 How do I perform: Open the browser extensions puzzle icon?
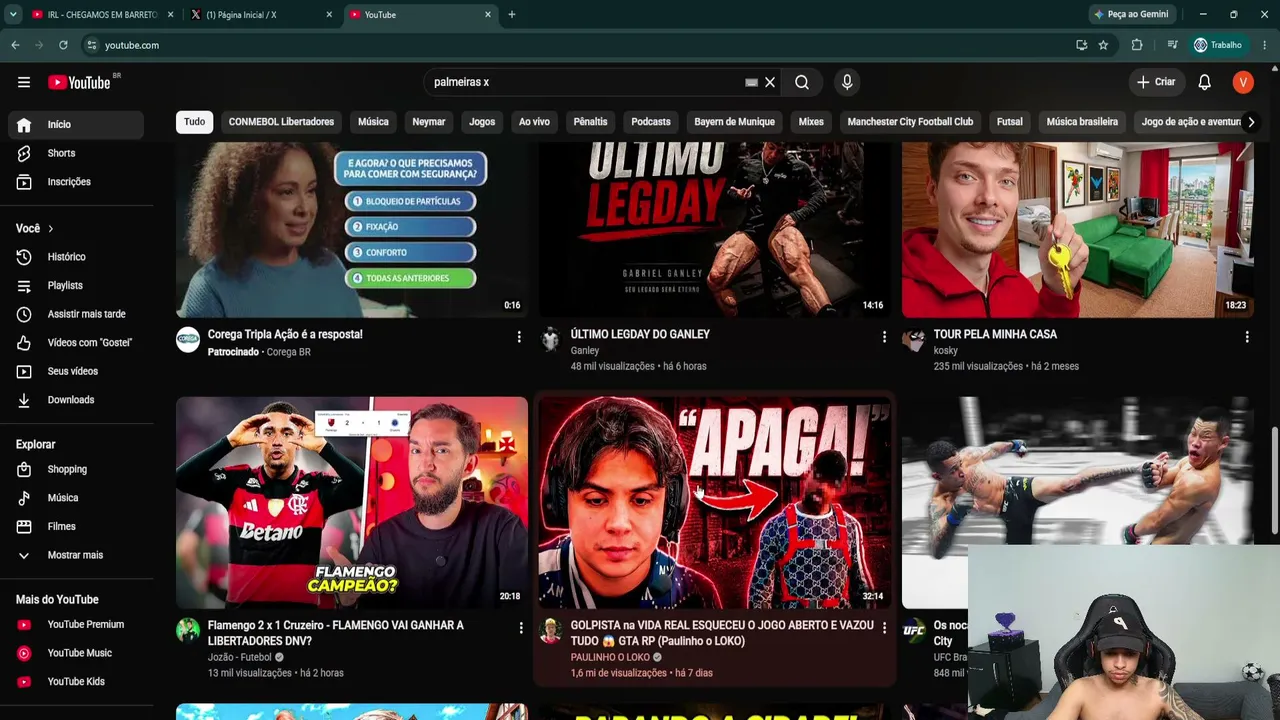[1137, 45]
